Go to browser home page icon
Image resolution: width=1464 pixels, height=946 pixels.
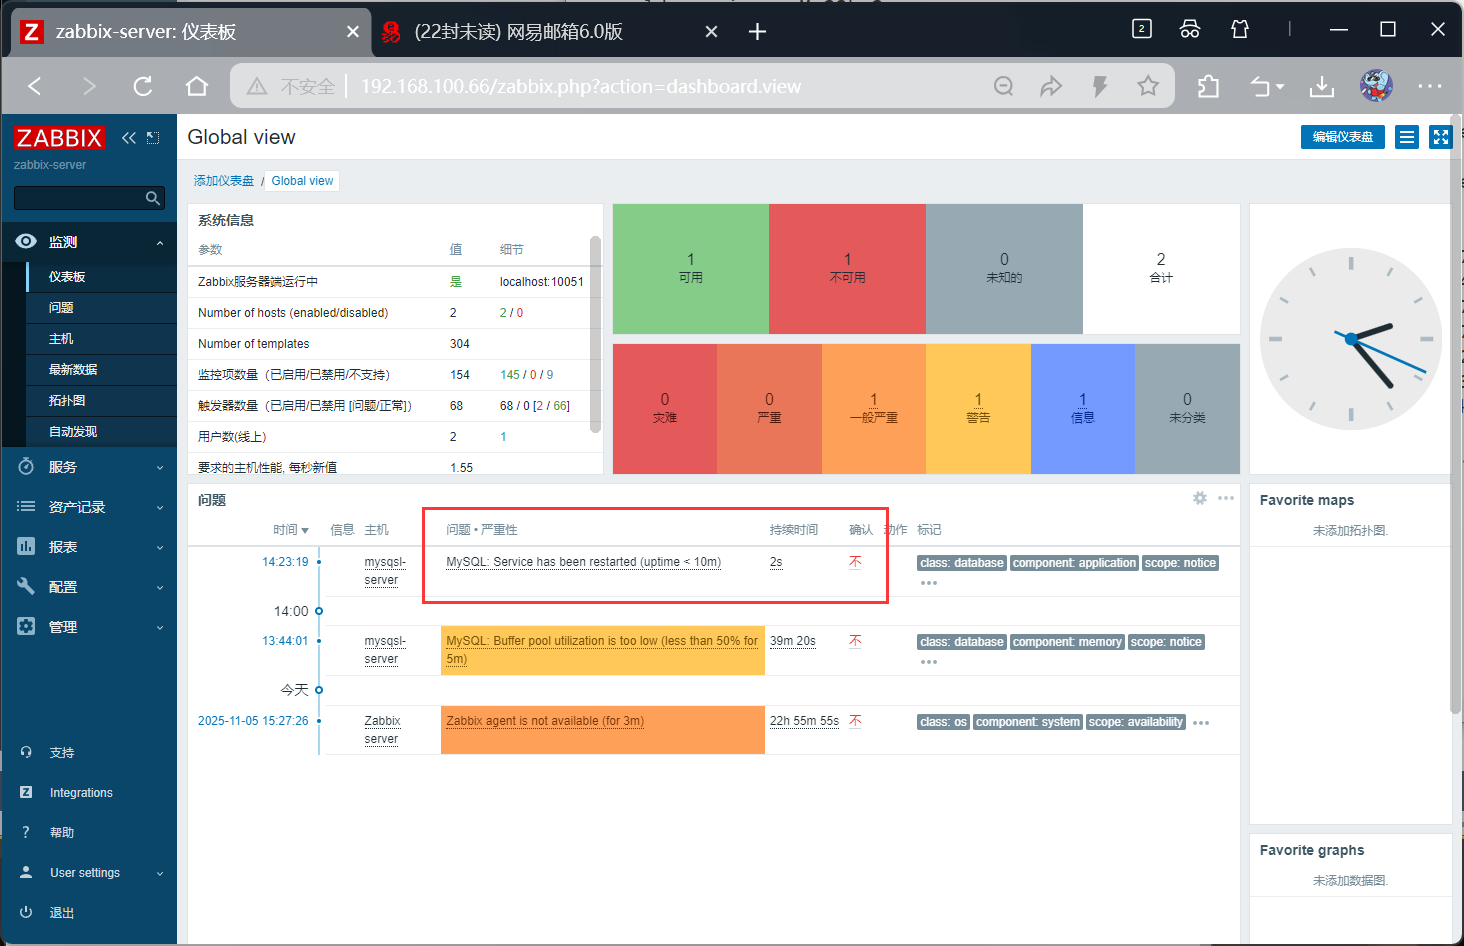click(x=197, y=86)
